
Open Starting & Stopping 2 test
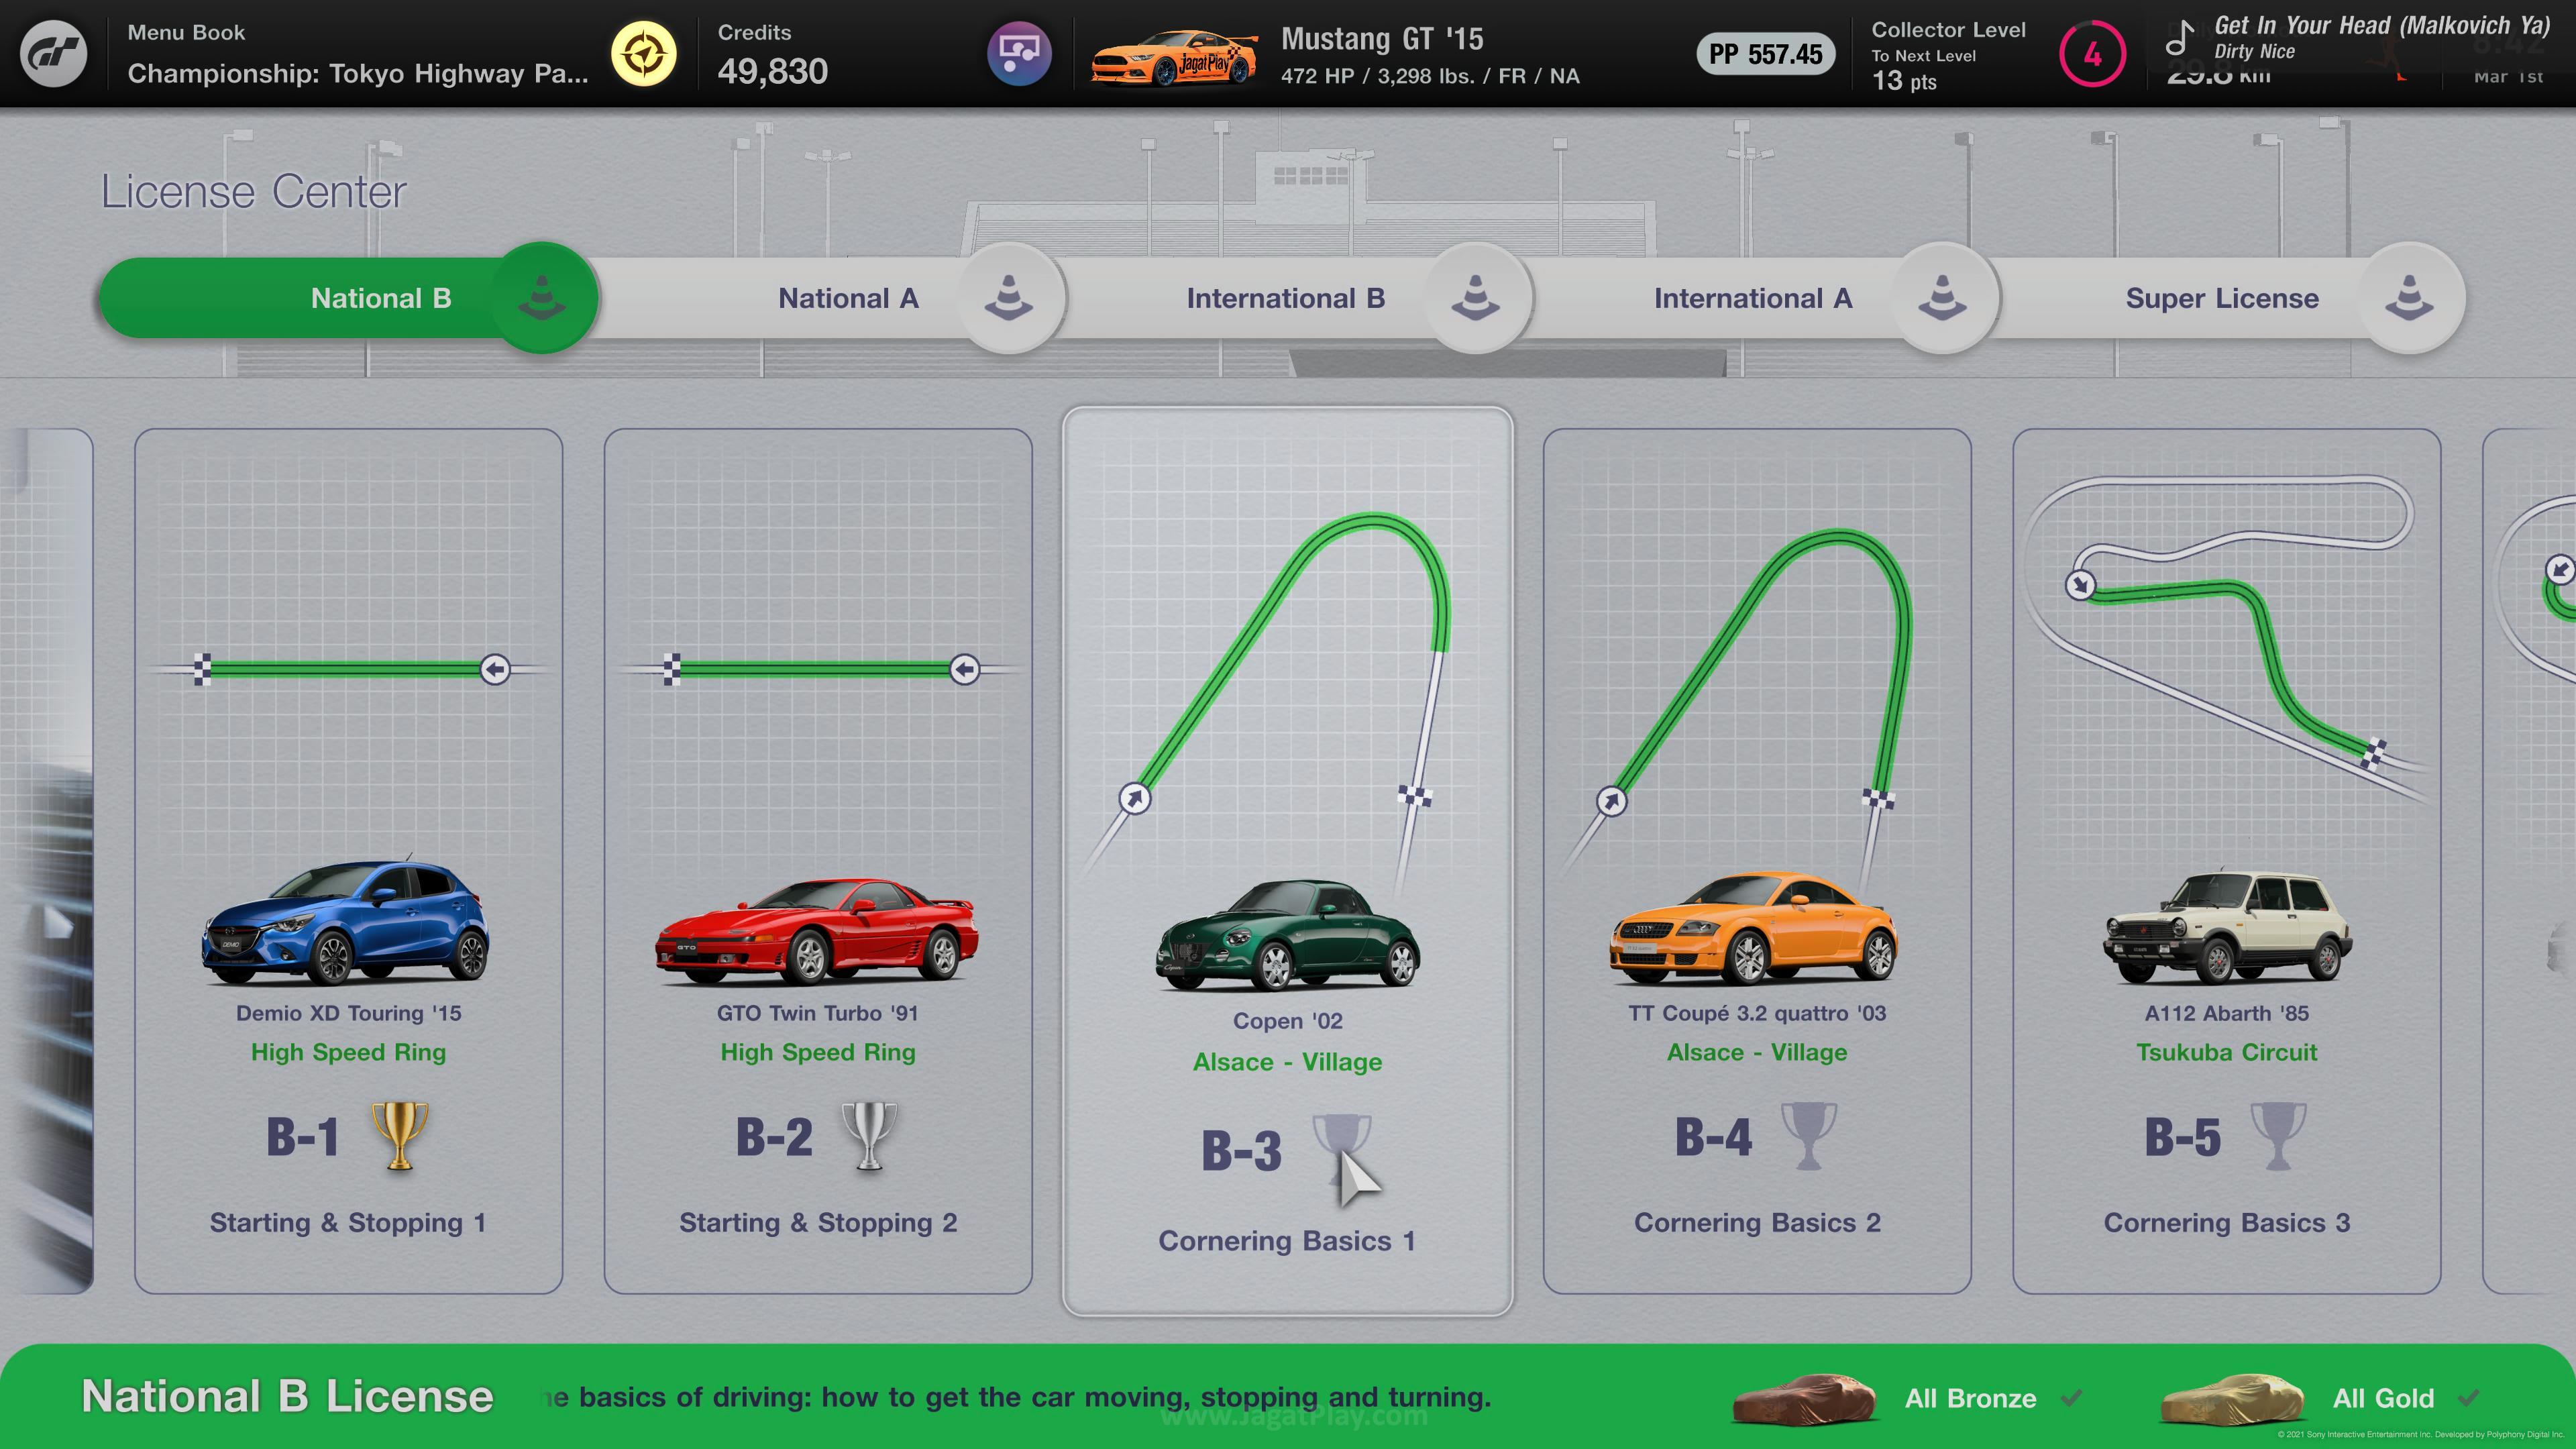818,861
